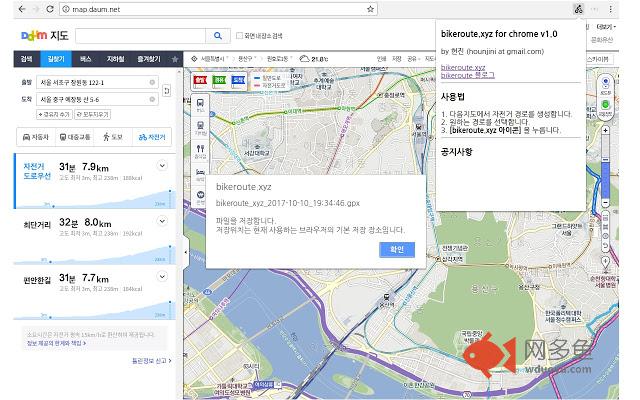Click the print option above the map

tap(381, 59)
